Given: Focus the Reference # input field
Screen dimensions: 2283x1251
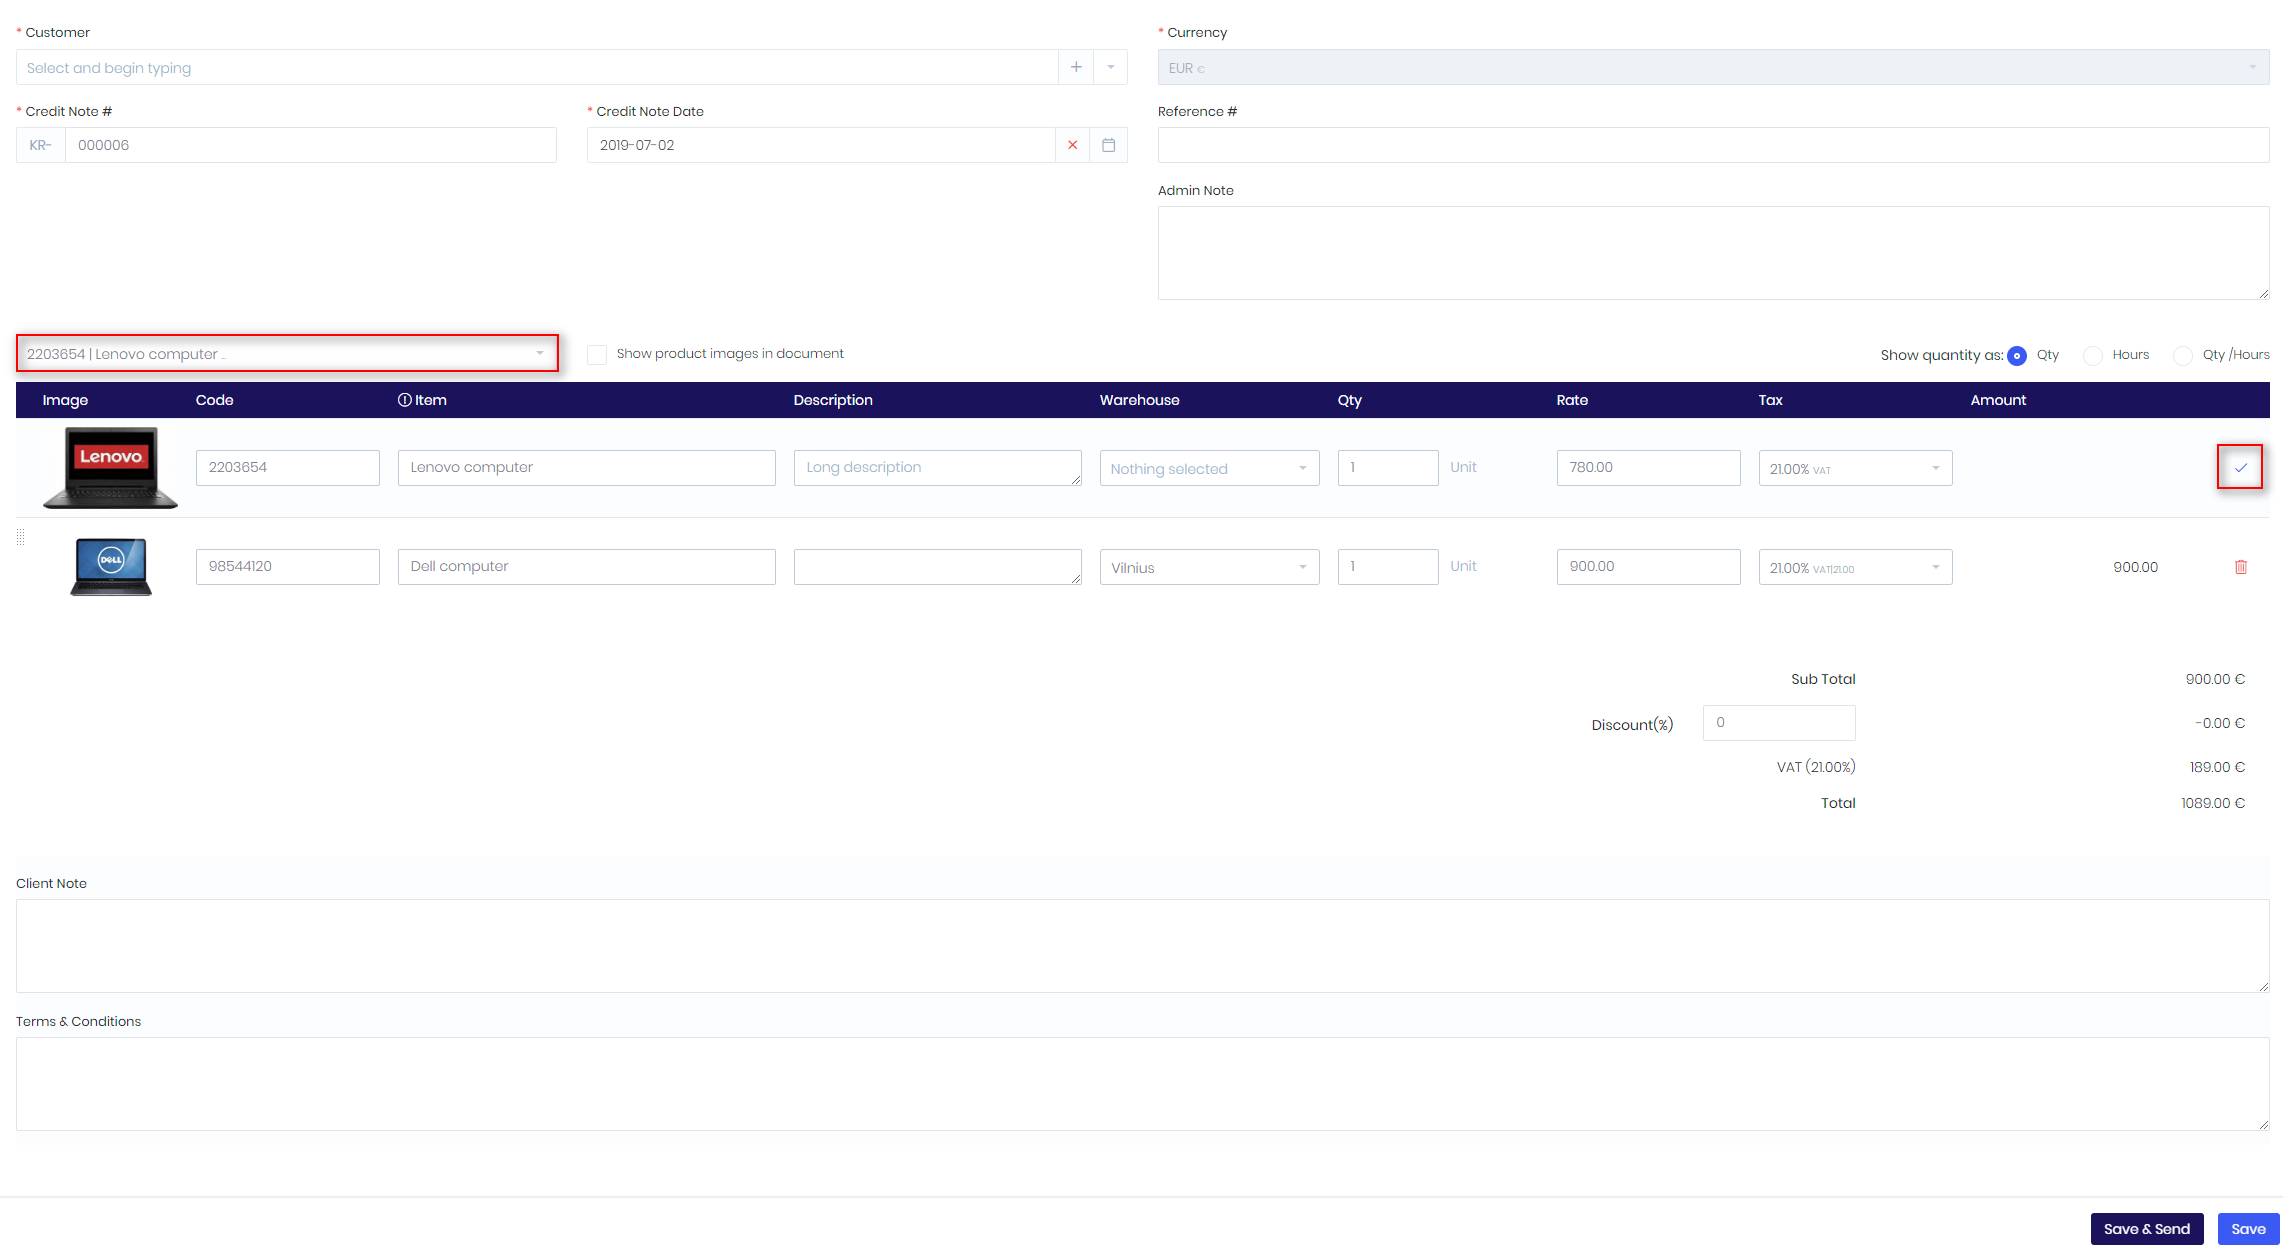Looking at the screenshot, I should point(1712,145).
